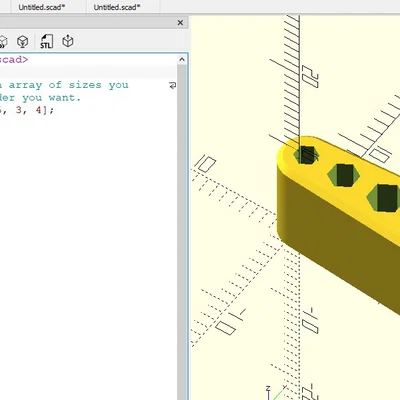This screenshot has width=400, height=400.
Task: Click the word 'sizes' in the comment
Action: (x=85, y=85)
